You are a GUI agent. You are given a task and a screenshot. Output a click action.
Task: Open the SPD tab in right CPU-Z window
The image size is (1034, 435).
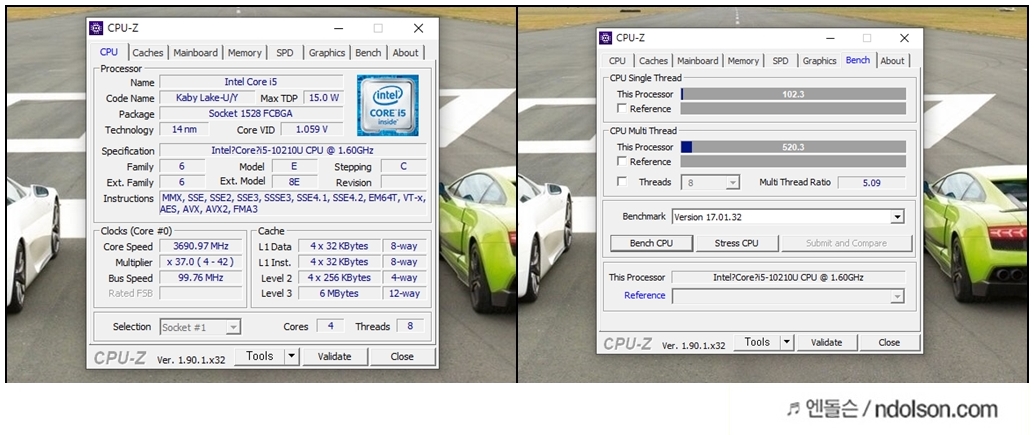tap(780, 61)
